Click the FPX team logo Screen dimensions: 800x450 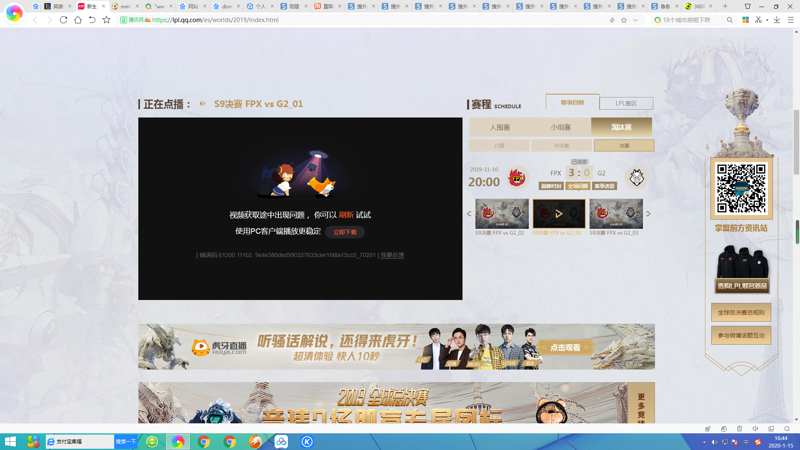(x=517, y=178)
